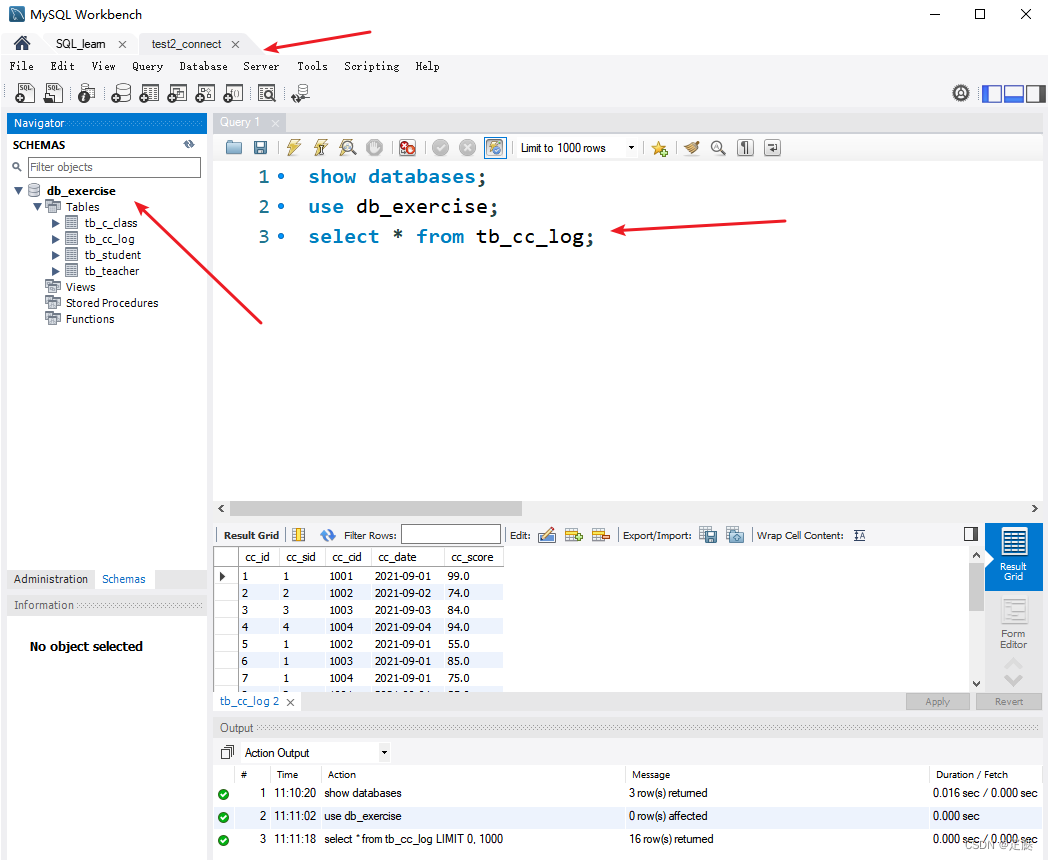
Task: Switch to Administration navigator tab
Action: (51, 579)
